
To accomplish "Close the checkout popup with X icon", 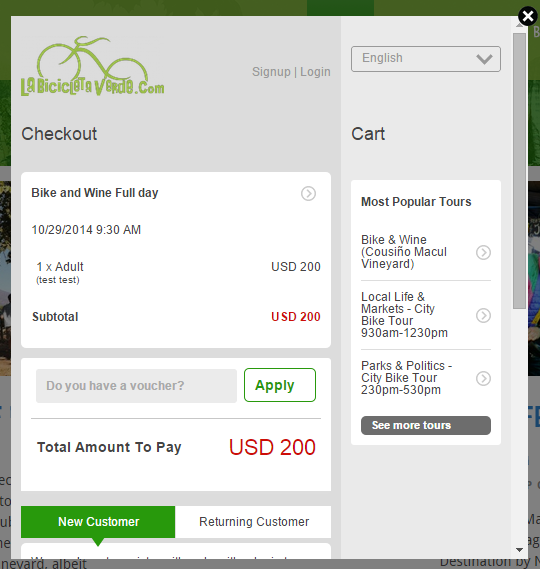I will pyautogui.click(x=528, y=16).
